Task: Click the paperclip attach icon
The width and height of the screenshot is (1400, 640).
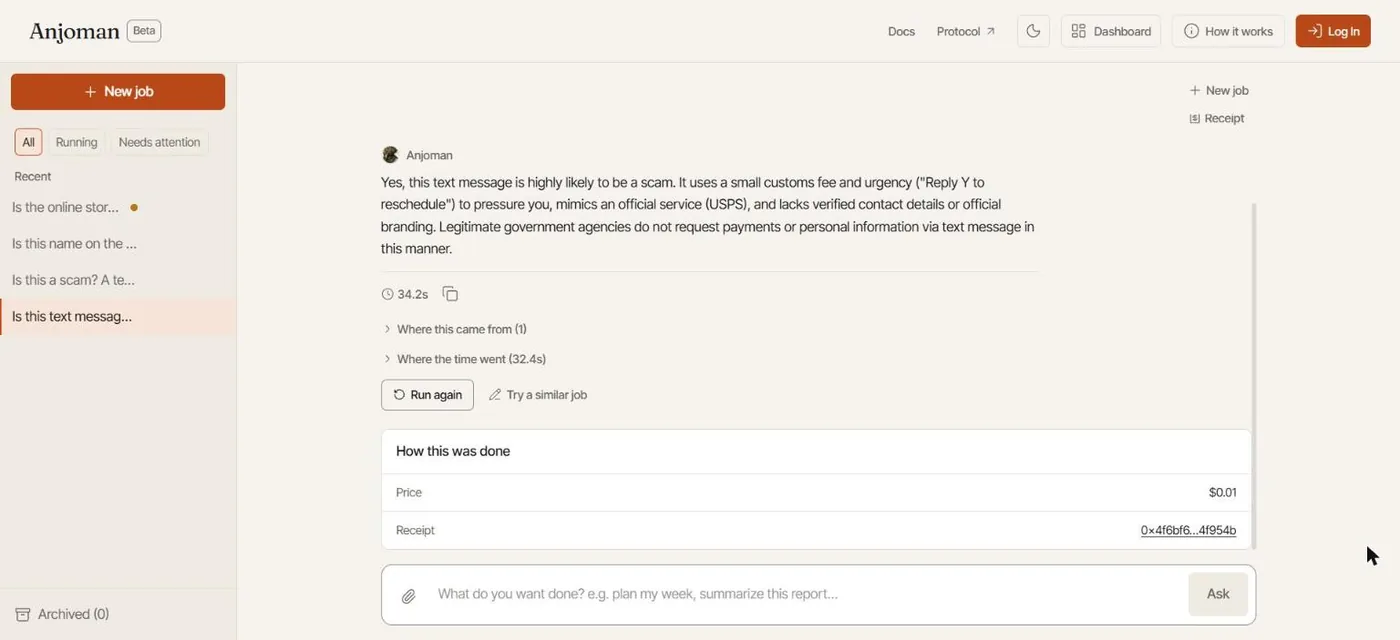Action: [408, 596]
